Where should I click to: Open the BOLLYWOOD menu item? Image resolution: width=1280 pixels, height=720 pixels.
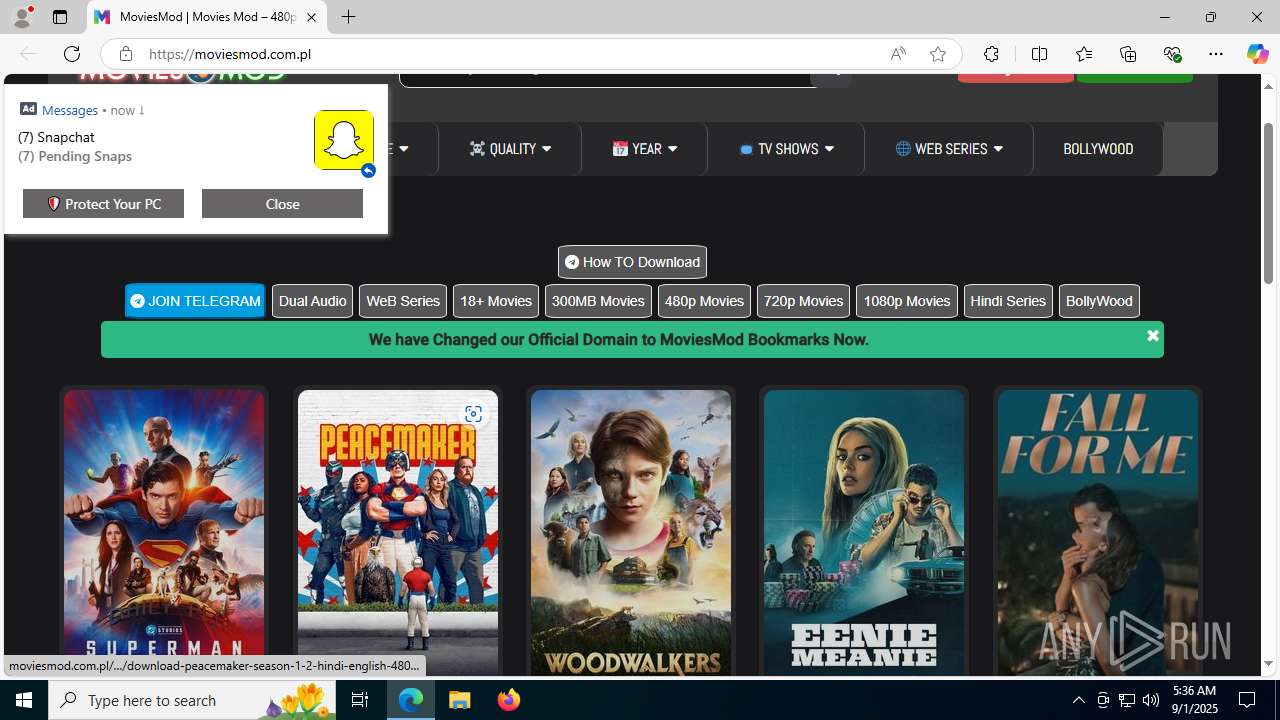1098,149
